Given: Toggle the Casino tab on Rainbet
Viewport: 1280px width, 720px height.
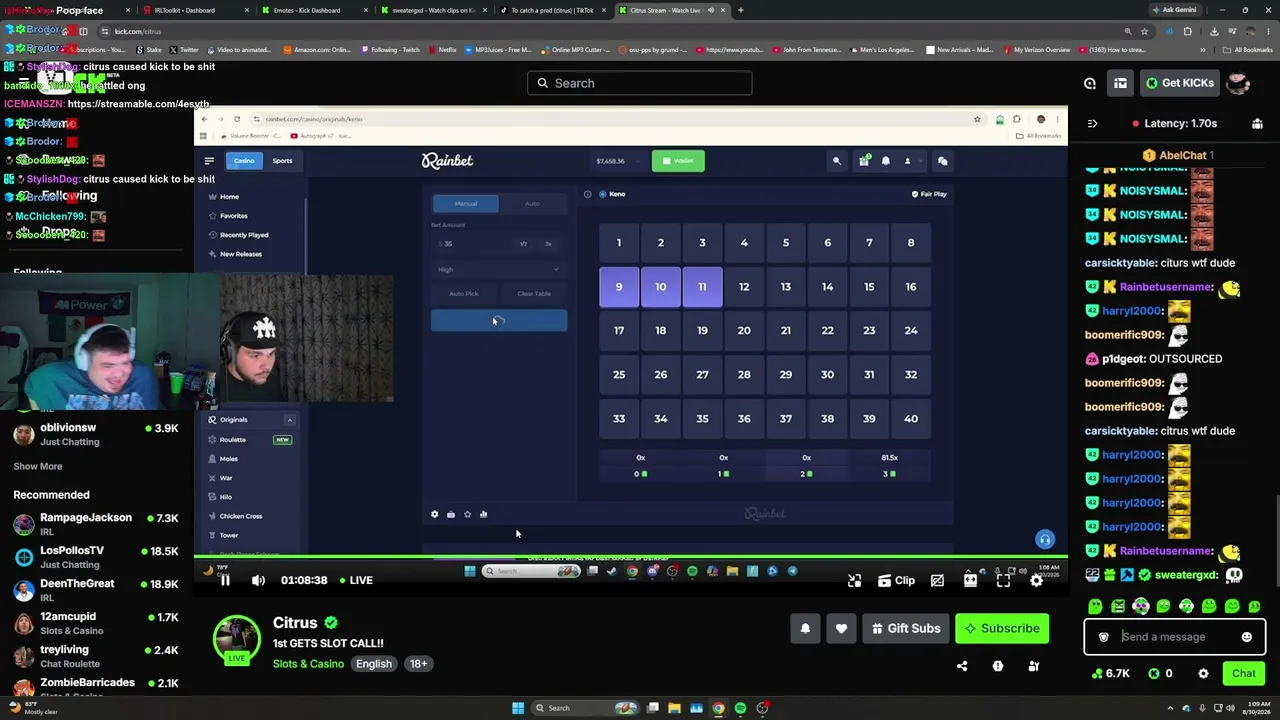Looking at the screenshot, I should coord(244,161).
